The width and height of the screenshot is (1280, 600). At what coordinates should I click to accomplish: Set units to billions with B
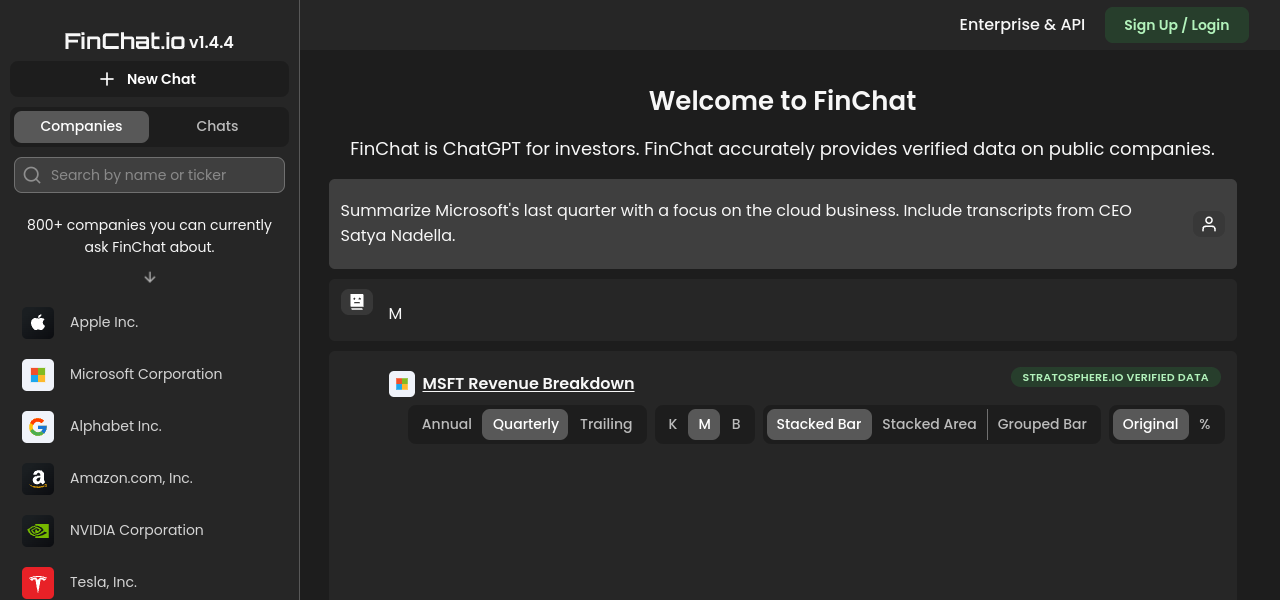click(736, 424)
